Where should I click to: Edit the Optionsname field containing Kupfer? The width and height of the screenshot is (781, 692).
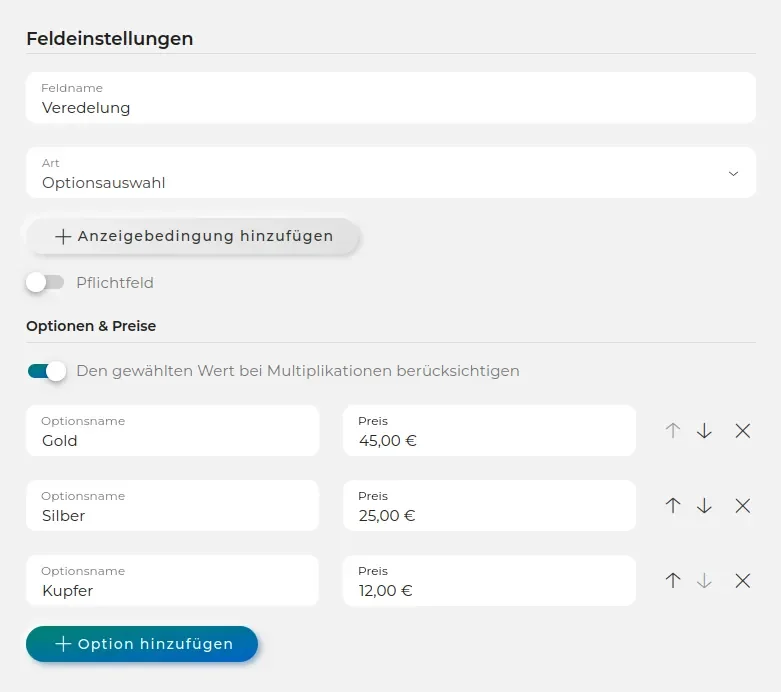click(172, 580)
